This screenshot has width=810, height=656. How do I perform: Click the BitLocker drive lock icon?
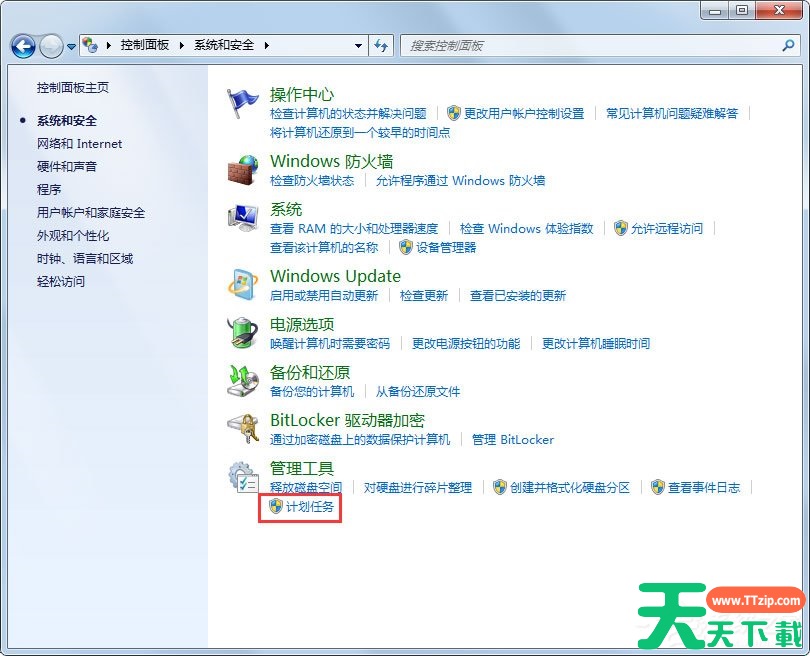click(x=242, y=428)
